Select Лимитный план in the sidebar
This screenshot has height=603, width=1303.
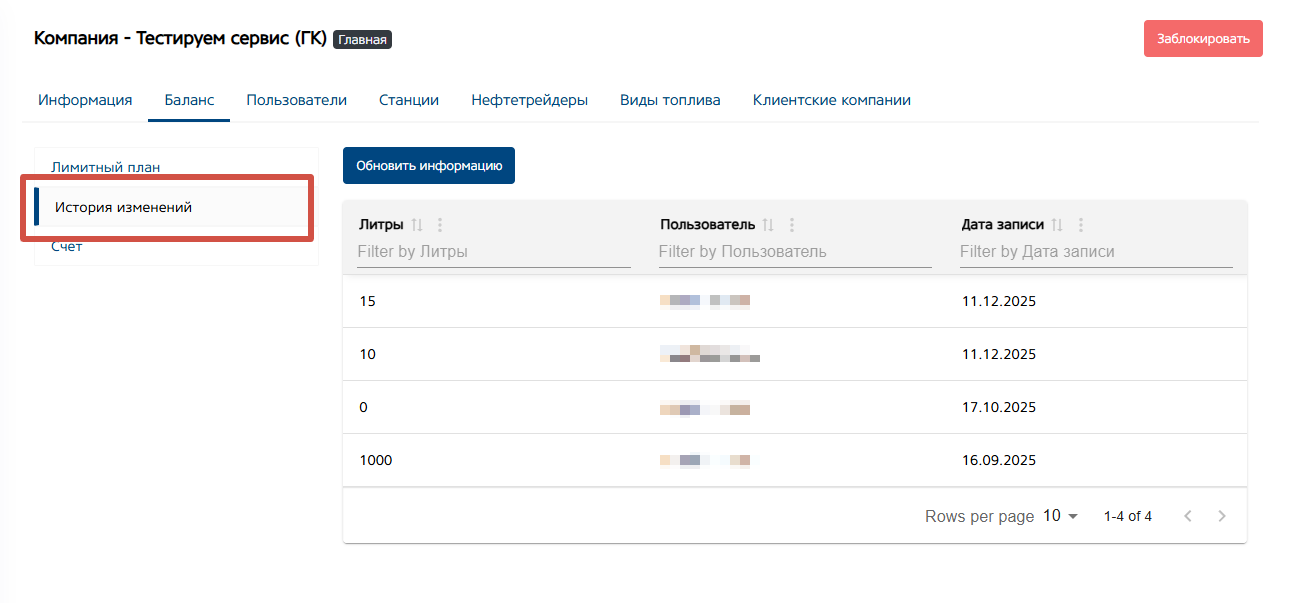point(106,167)
